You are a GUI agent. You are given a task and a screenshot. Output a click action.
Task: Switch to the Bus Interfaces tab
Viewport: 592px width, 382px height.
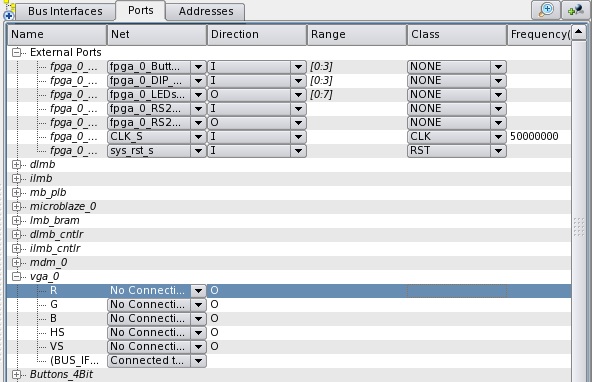pos(65,11)
